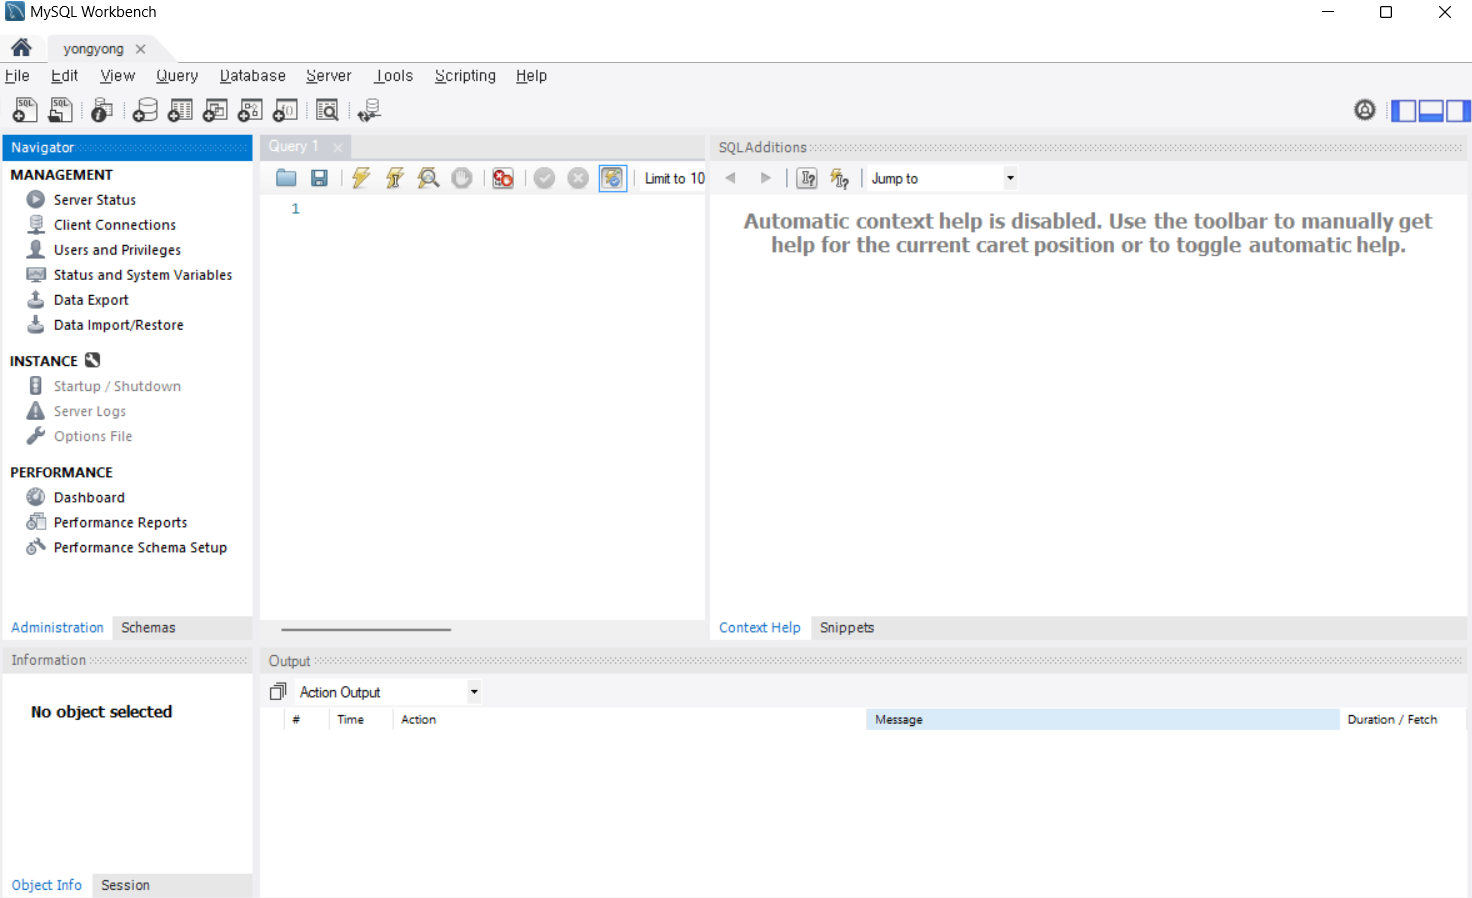Toggle auto-commit mode button

[x=612, y=178]
